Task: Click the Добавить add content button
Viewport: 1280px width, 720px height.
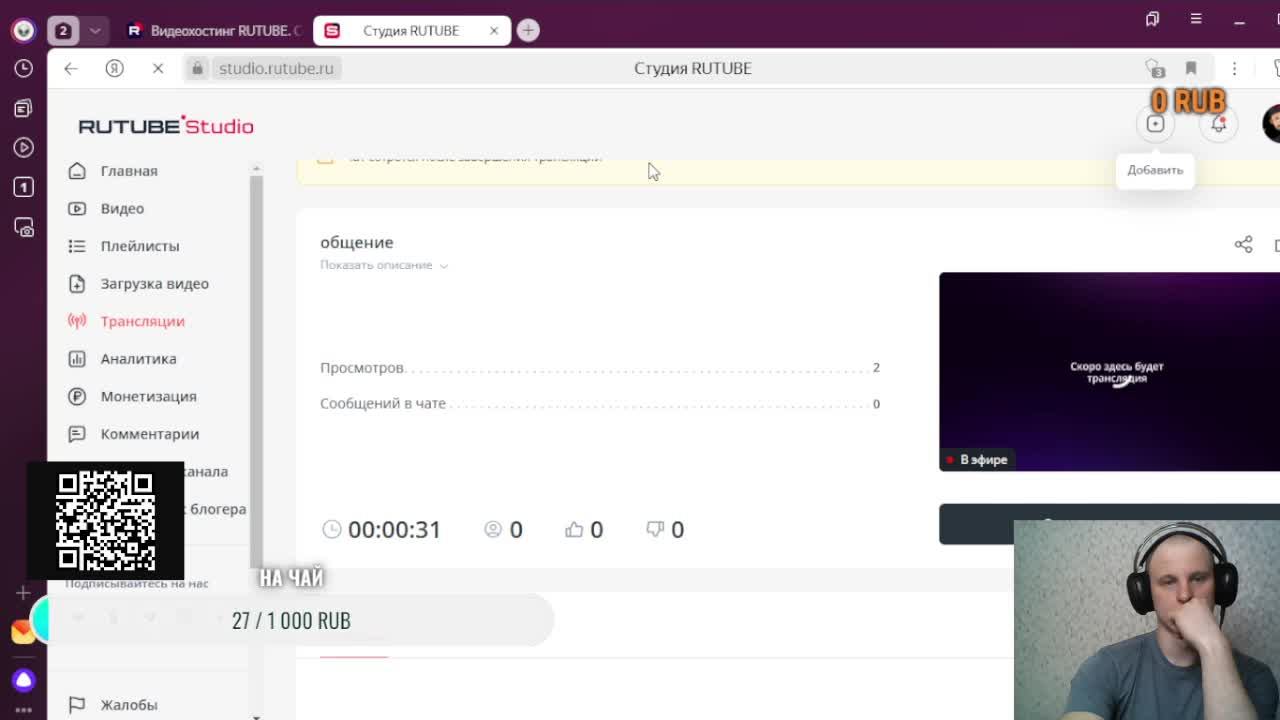Action: [x=1155, y=124]
